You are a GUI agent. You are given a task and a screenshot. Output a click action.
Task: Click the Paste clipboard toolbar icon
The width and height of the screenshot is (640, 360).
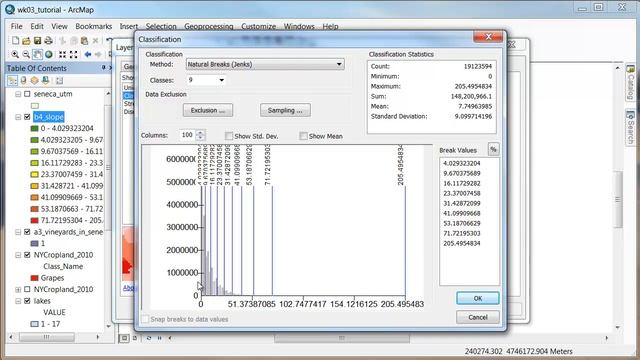point(84,41)
